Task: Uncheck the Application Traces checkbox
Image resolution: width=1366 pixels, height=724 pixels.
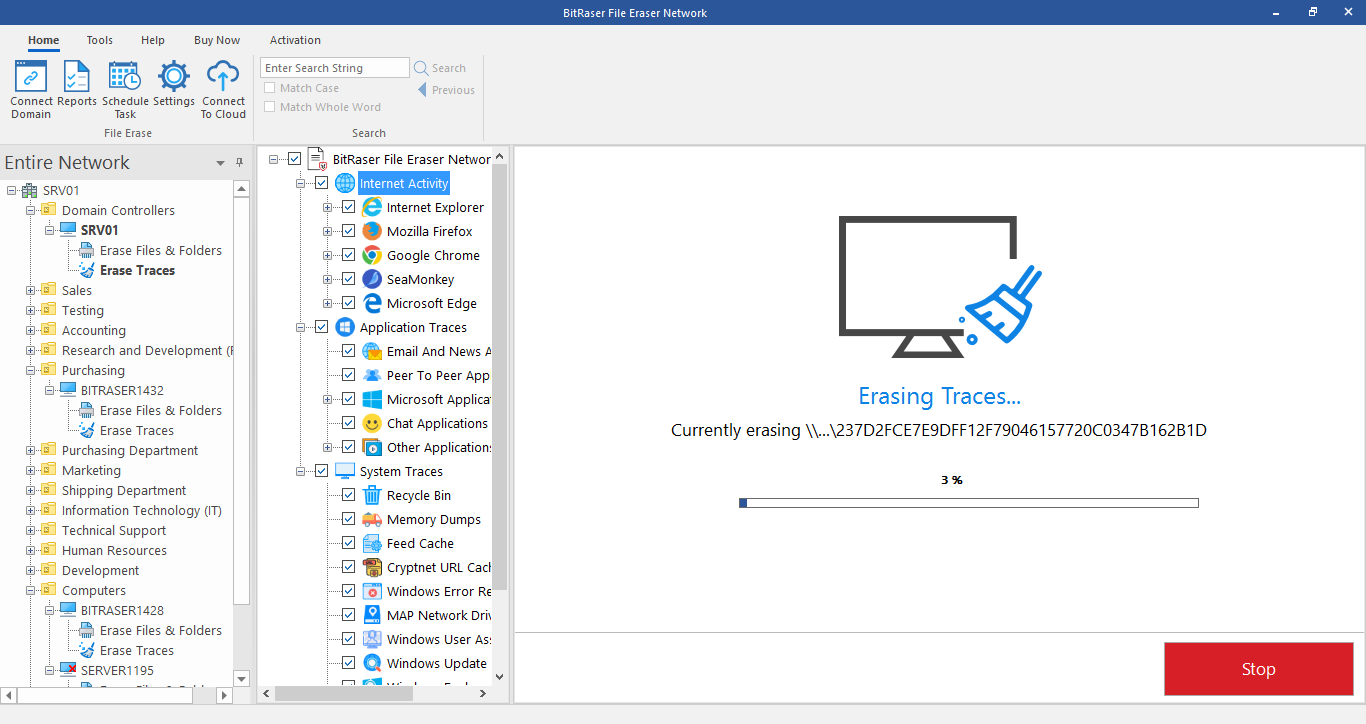Action: click(x=321, y=327)
